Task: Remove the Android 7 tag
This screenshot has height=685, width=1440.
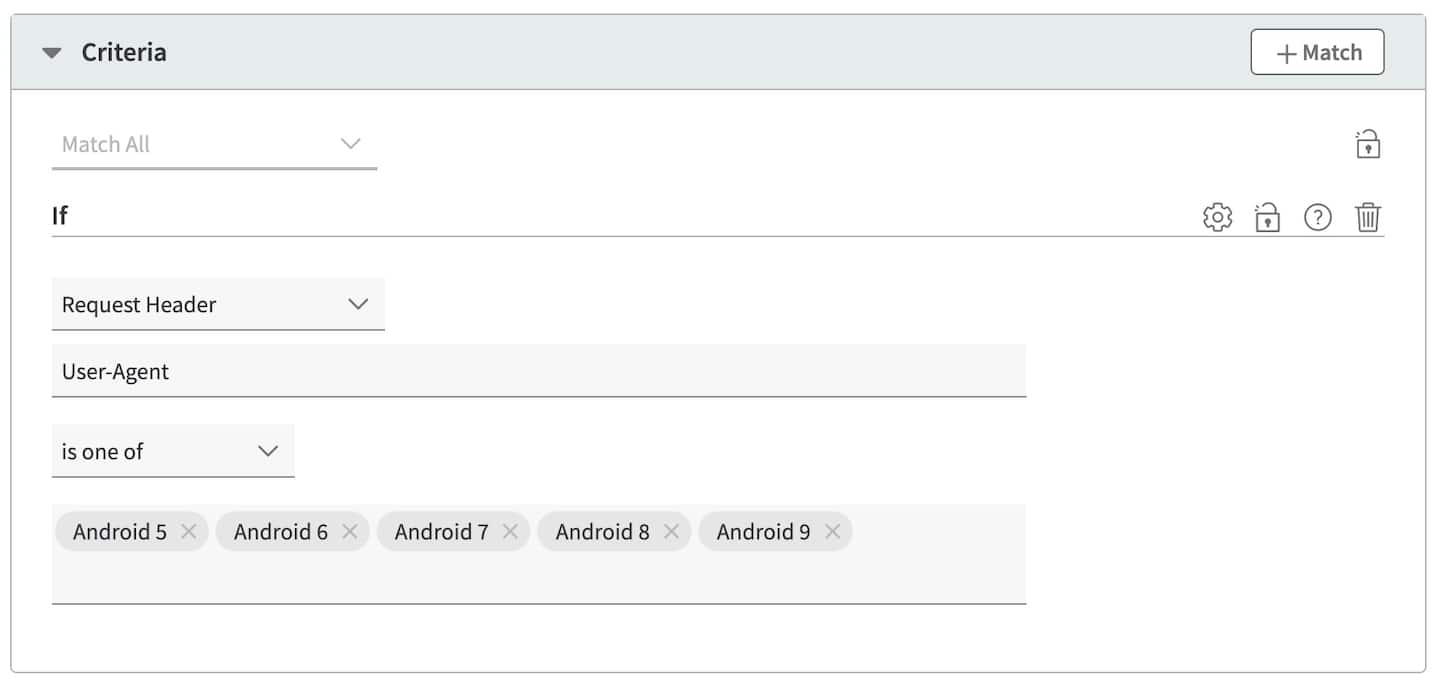Action: click(x=510, y=532)
